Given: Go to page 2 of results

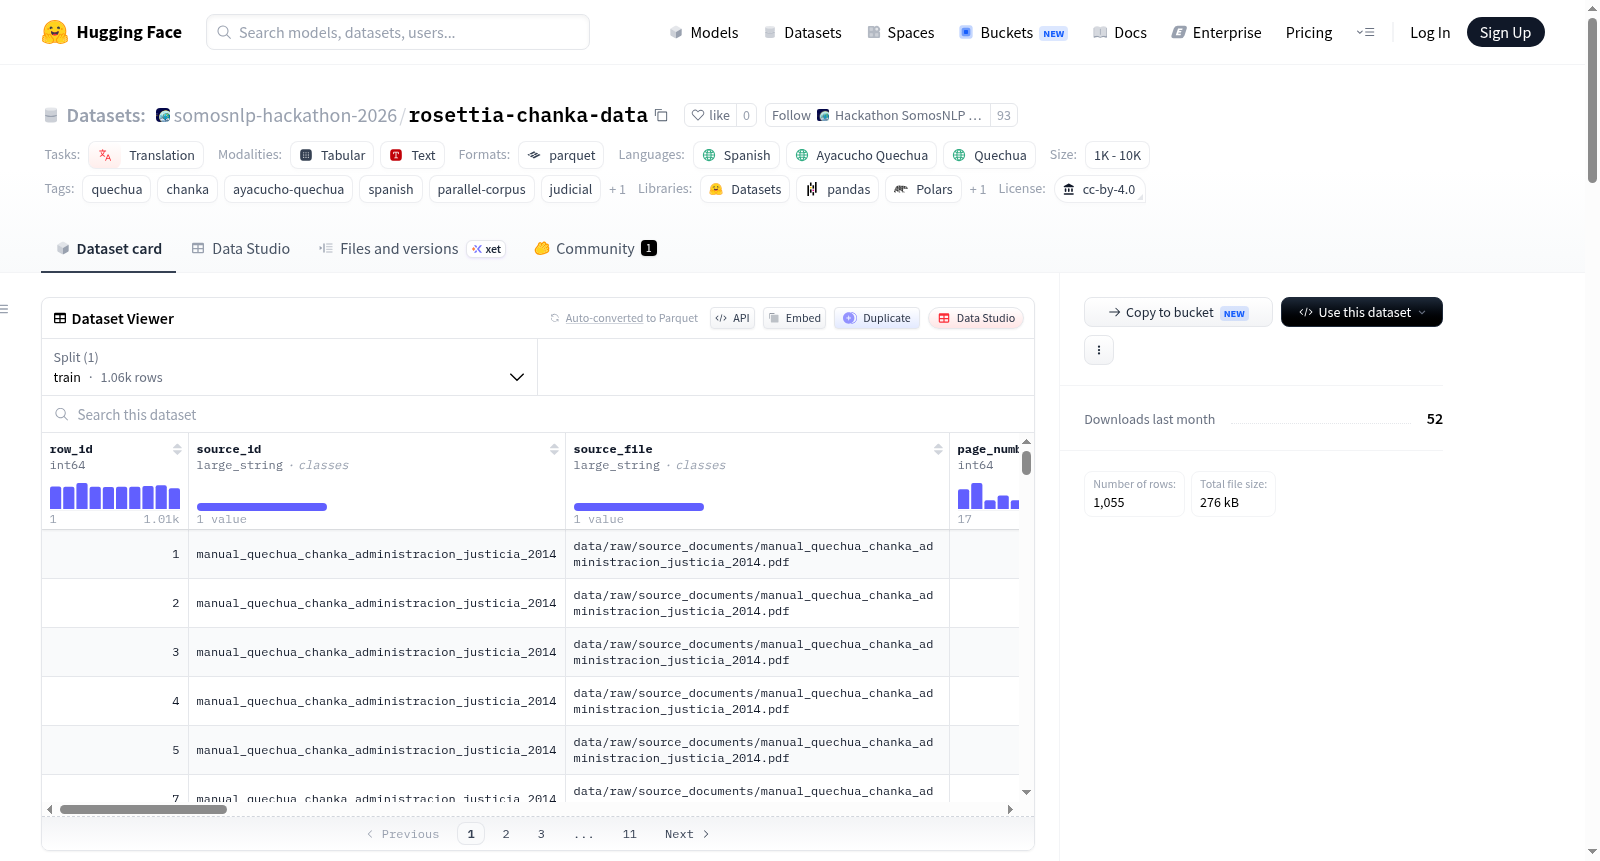Looking at the screenshot, I should (506, 834).
